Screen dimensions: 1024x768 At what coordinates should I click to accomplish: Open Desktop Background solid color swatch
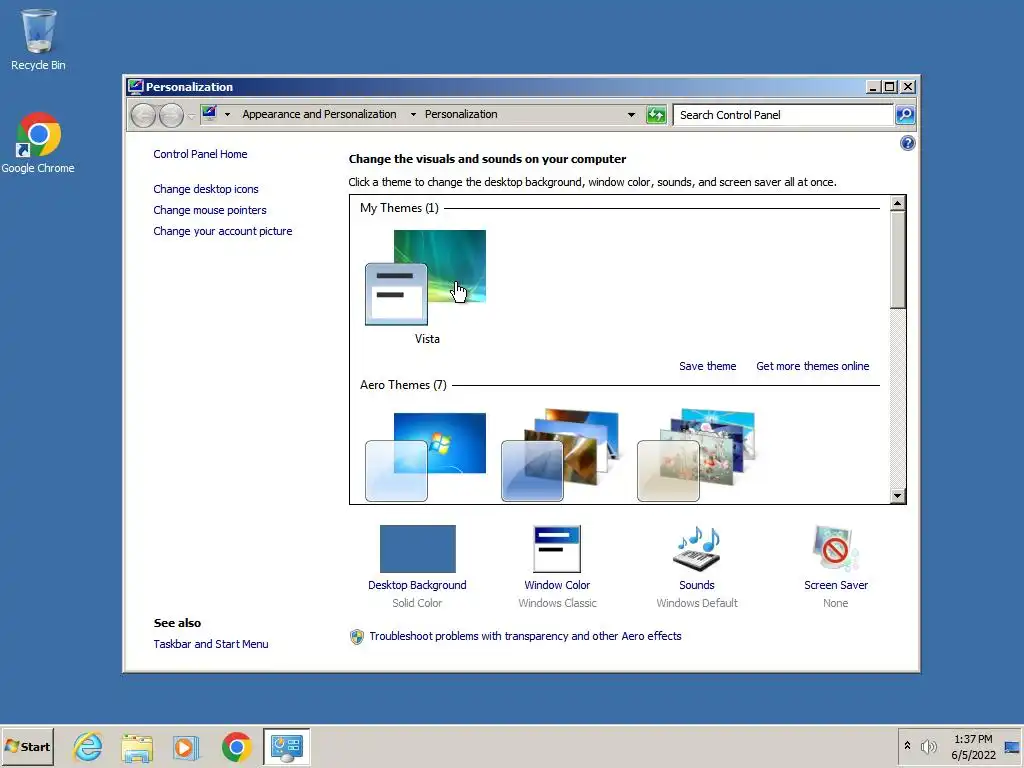click(417, 549)
